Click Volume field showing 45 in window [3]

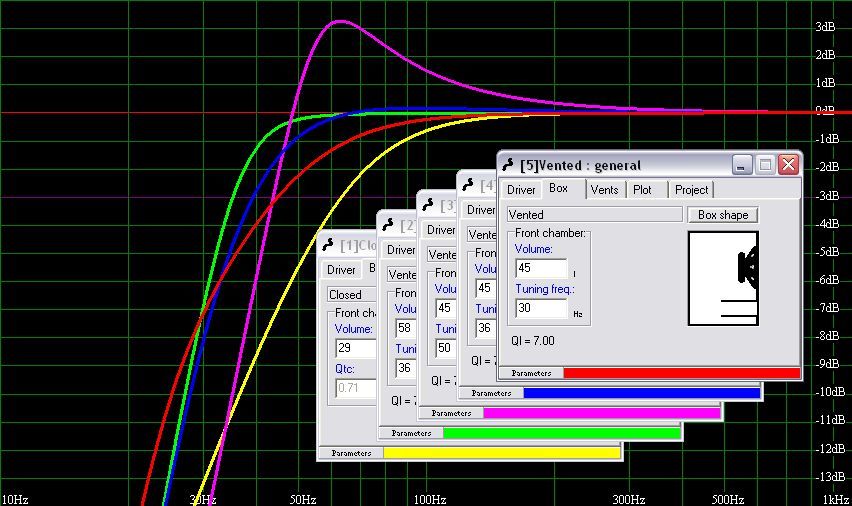tap(446, 308)
